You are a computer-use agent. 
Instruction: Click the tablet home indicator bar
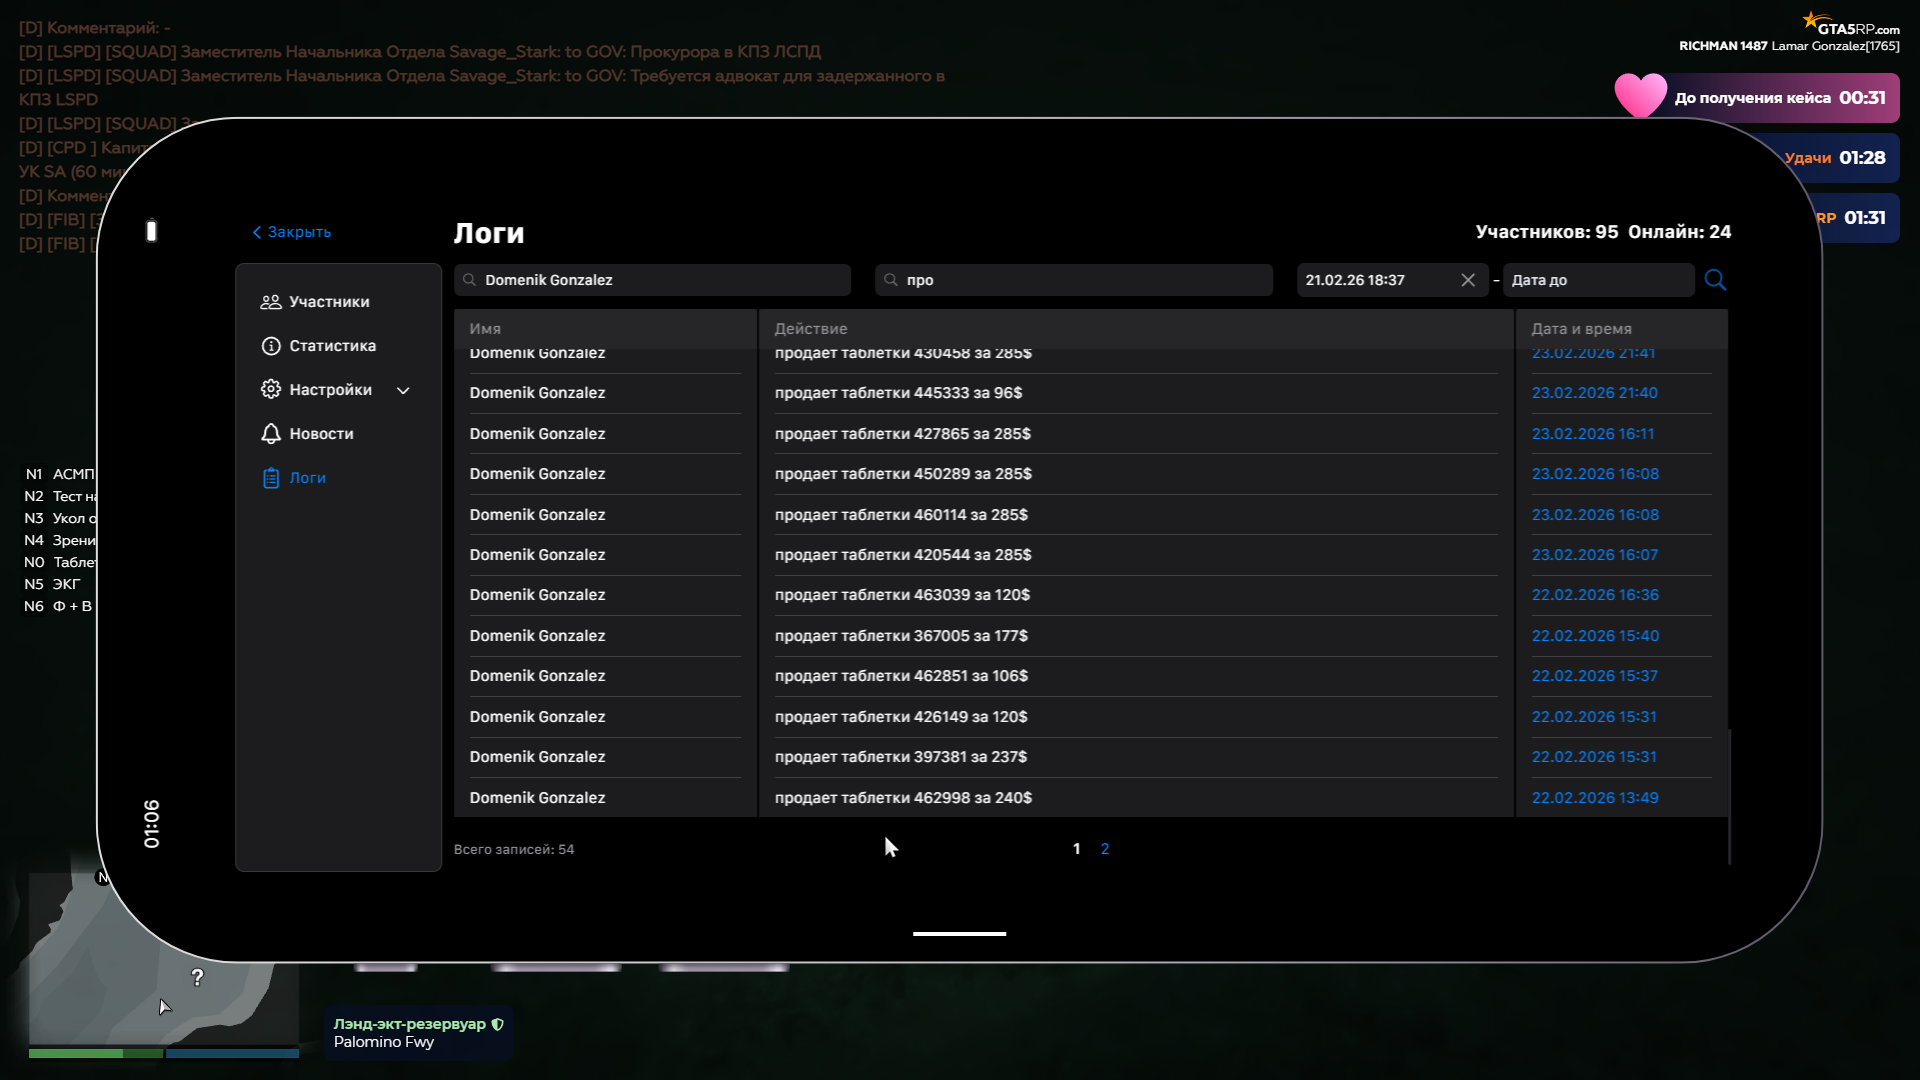click(959, 934)
